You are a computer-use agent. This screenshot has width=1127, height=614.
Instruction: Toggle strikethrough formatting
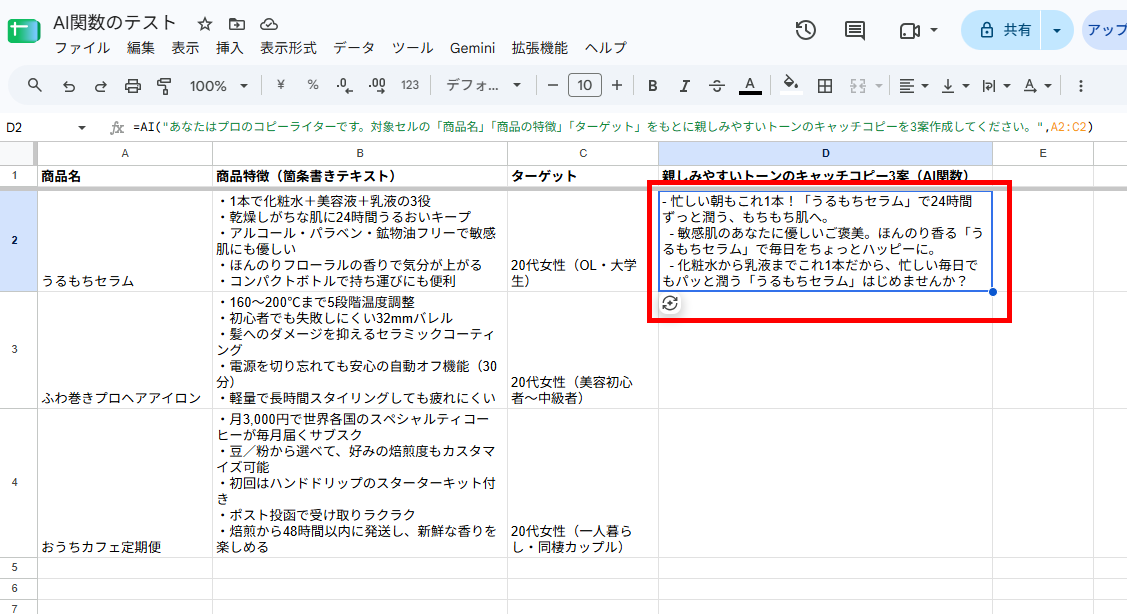717,86
